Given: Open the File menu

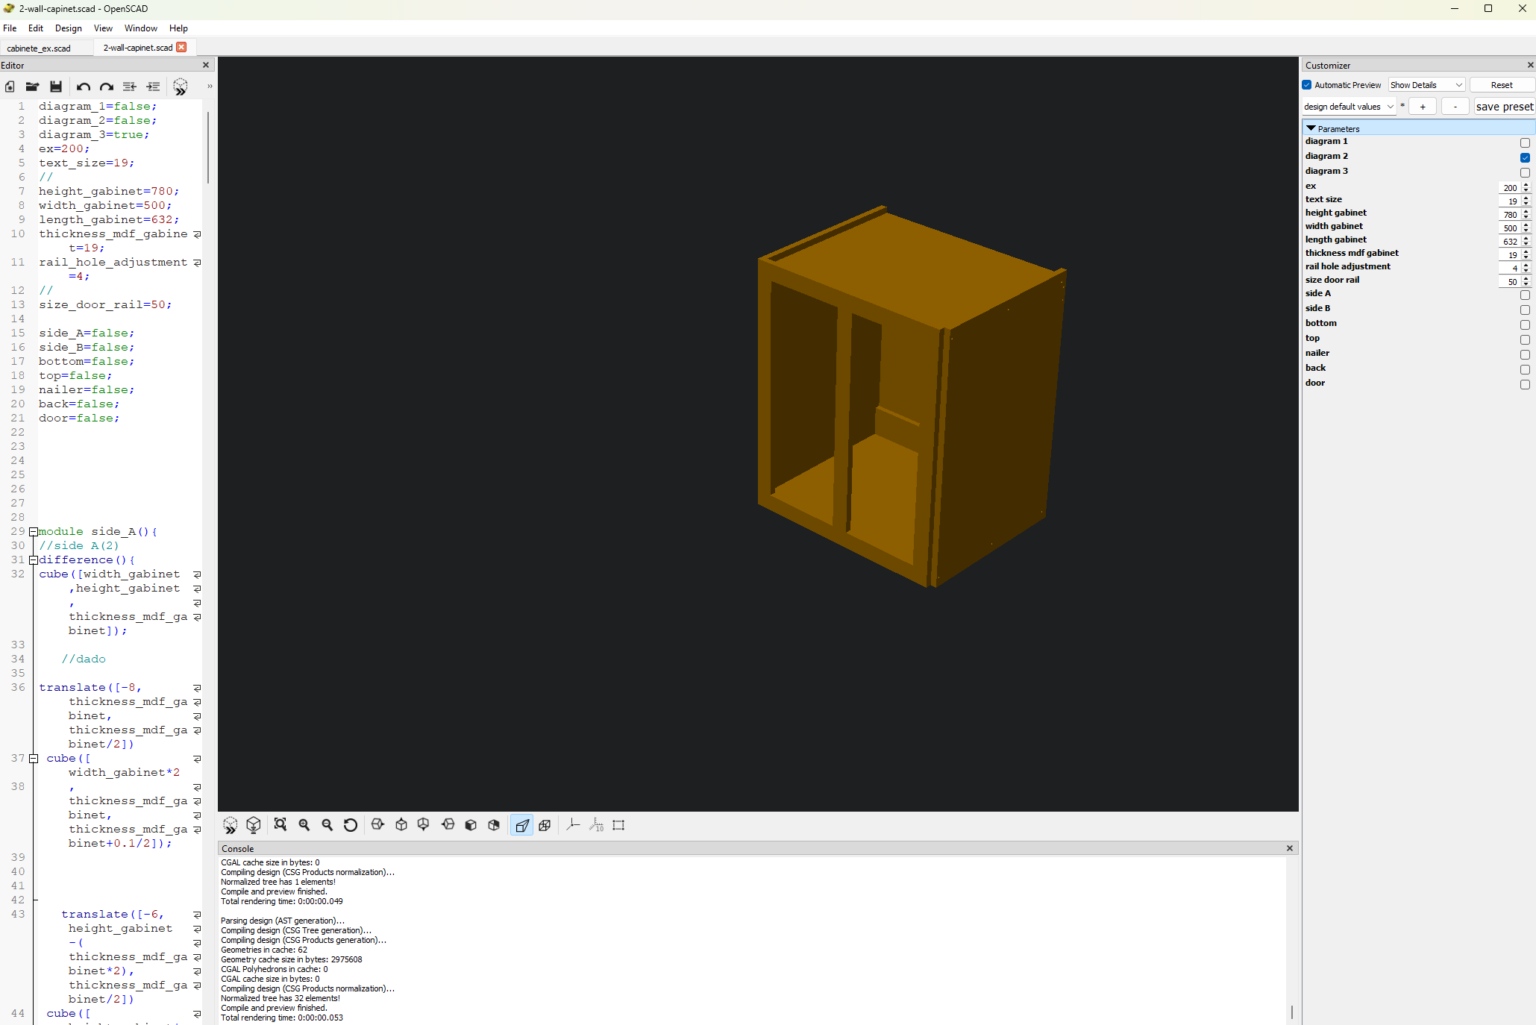Looking at the screenshot, I should point(10,28).
